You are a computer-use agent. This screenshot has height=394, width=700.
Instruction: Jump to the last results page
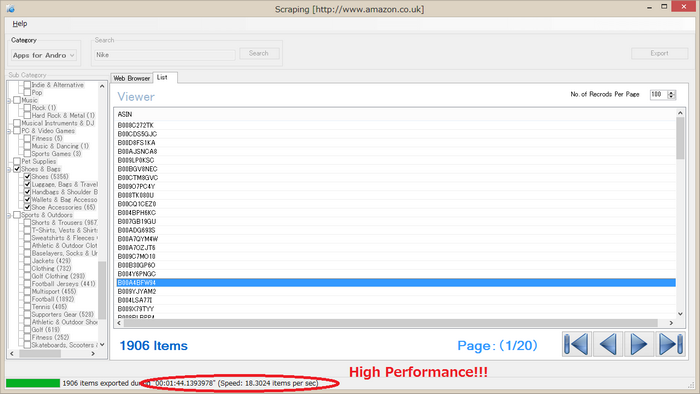tap(670, 344)
